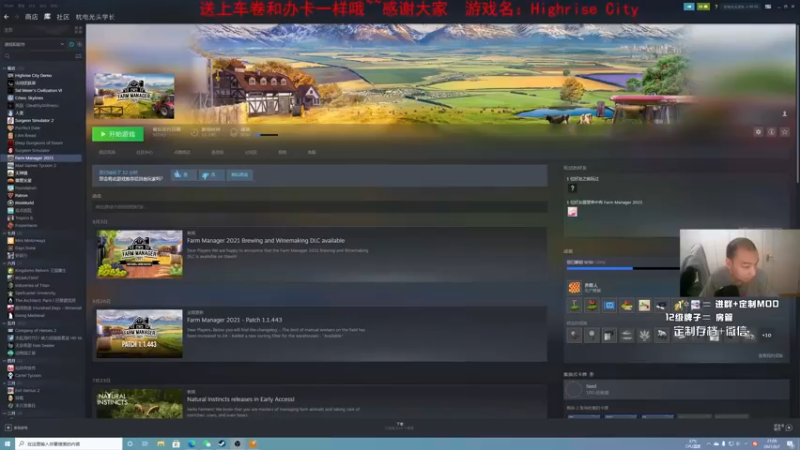
Task: Open the games filter dropdown in sidebar
Action: pos(34,44)
